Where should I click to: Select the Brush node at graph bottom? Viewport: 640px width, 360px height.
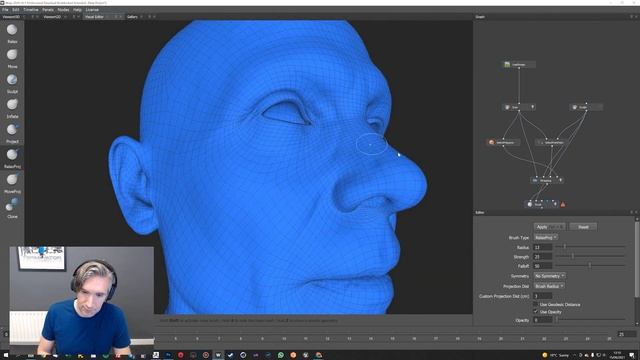point(541,204)
